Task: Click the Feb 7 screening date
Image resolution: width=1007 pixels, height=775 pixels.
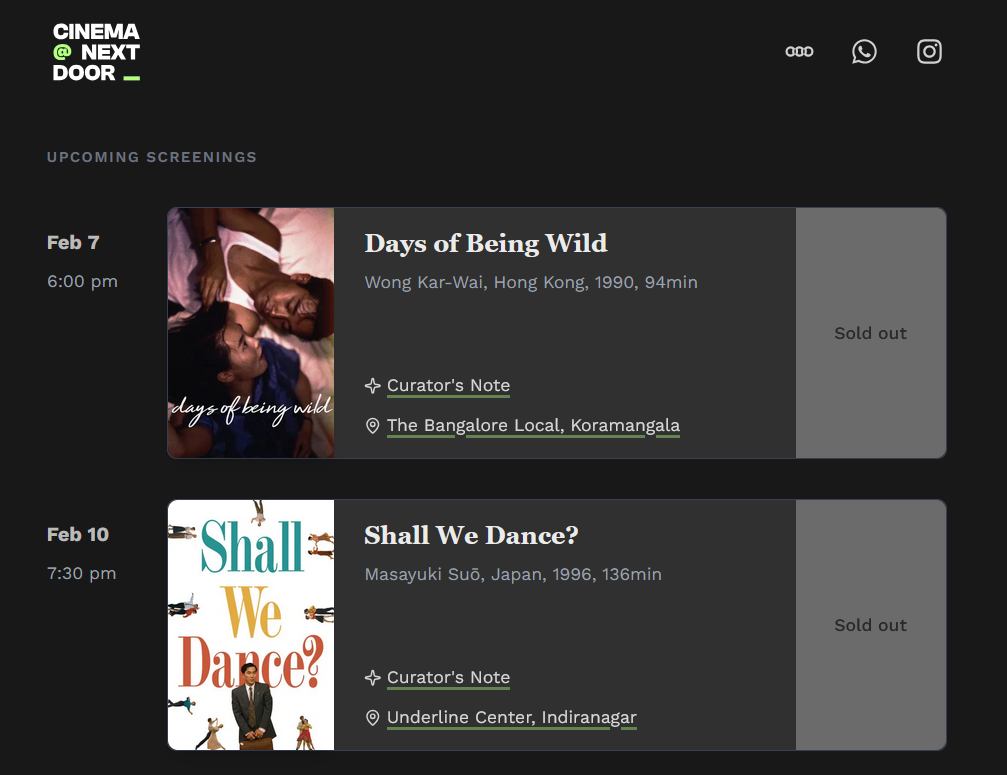Action: tap(73, 243)
